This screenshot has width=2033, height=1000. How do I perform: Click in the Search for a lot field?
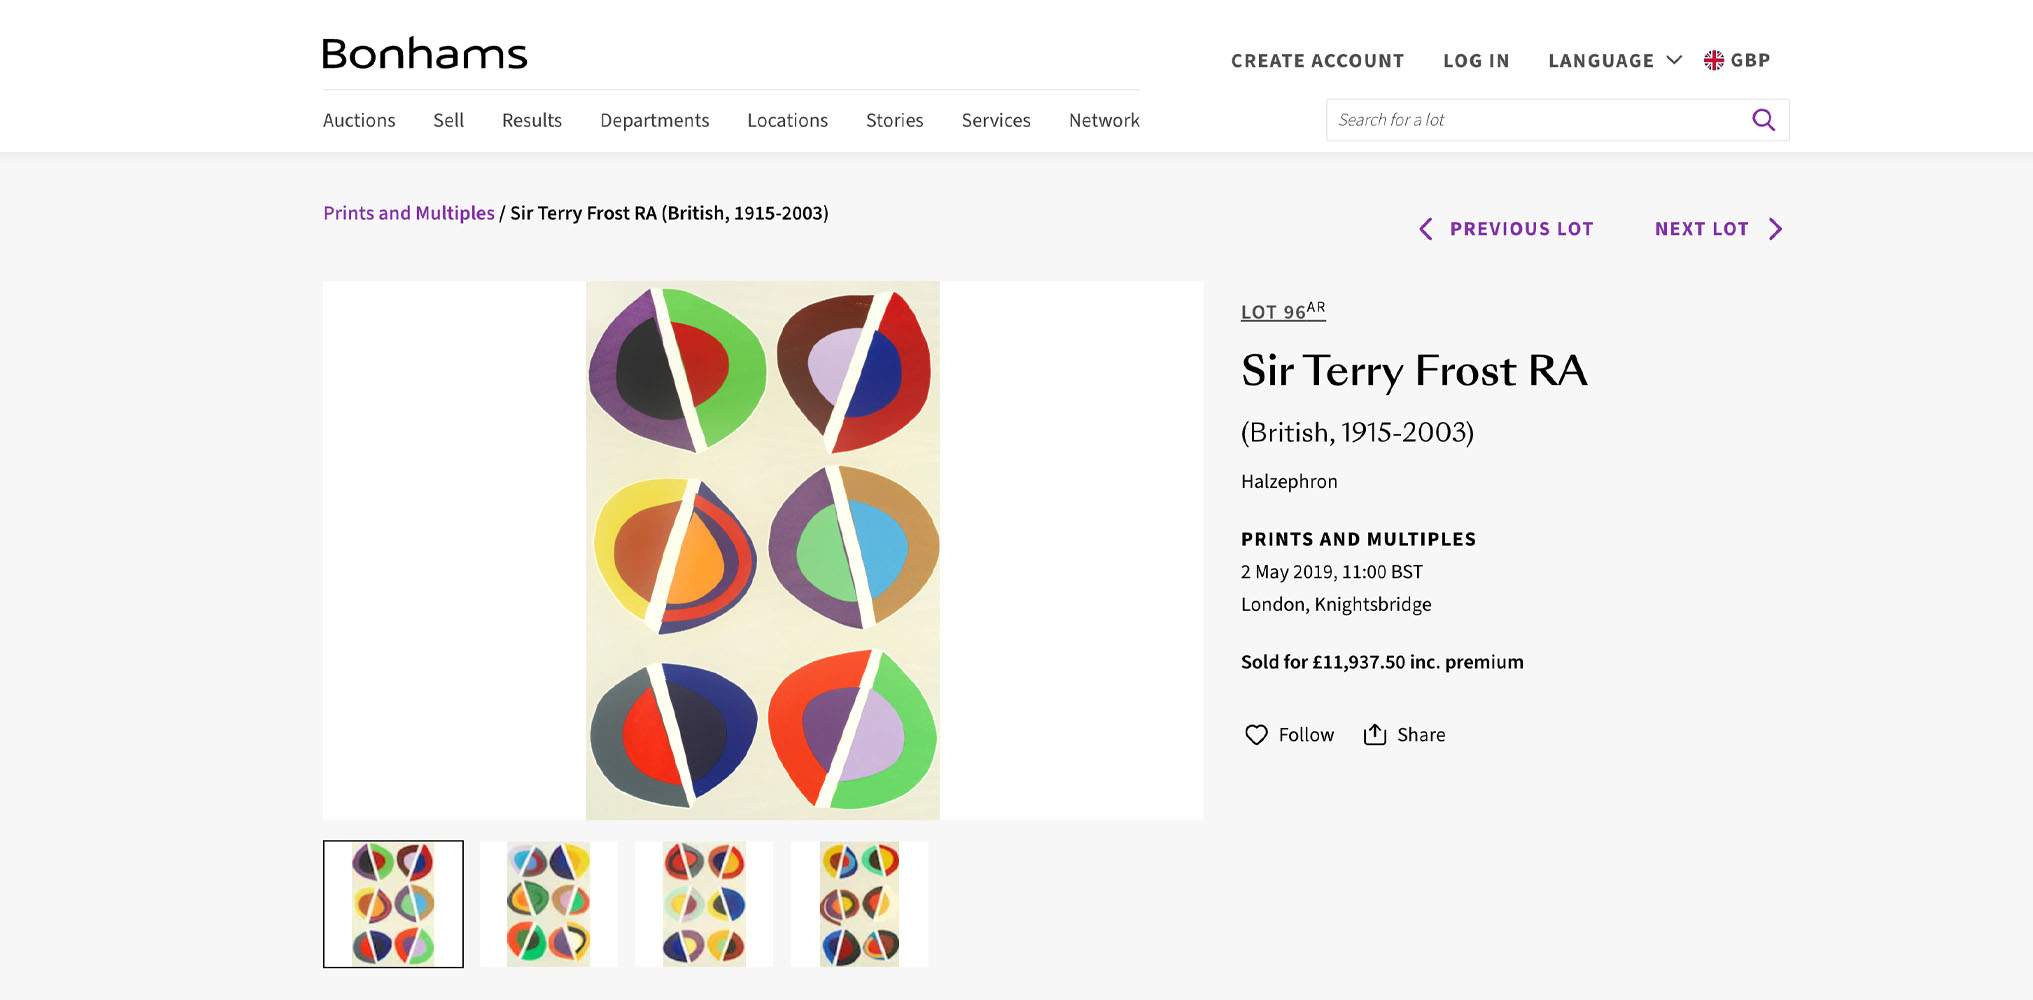pyautogui.click(x=1538, y=120)
